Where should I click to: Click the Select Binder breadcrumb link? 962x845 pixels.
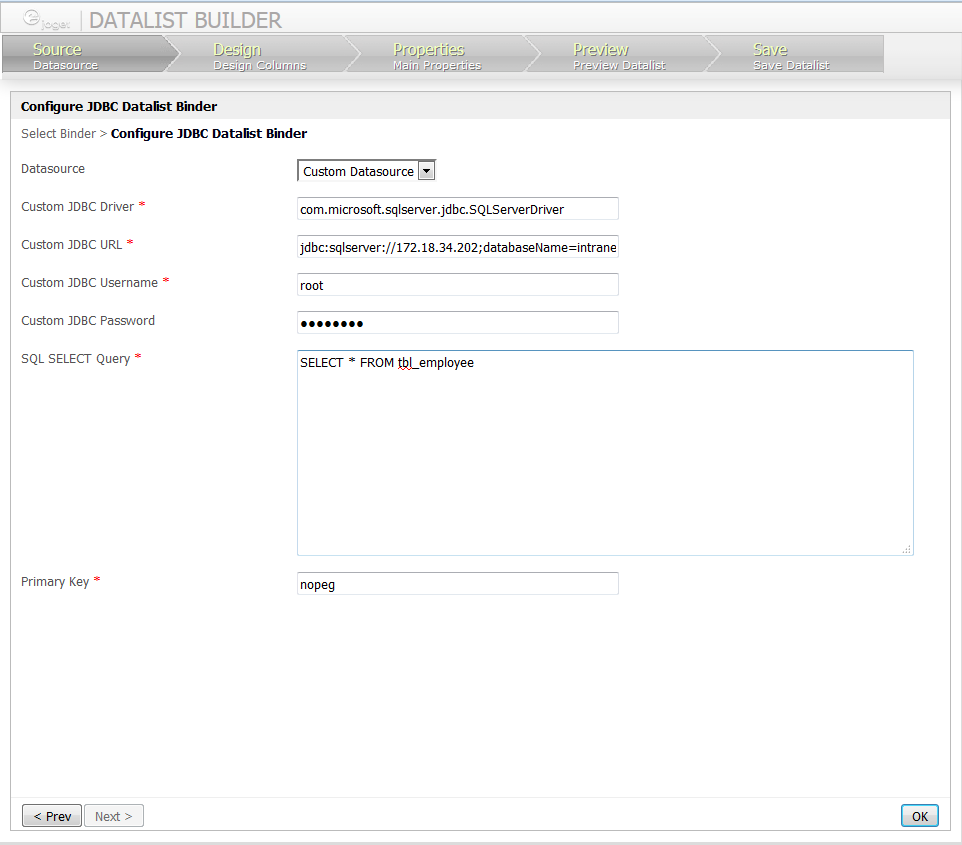[58, 134]
